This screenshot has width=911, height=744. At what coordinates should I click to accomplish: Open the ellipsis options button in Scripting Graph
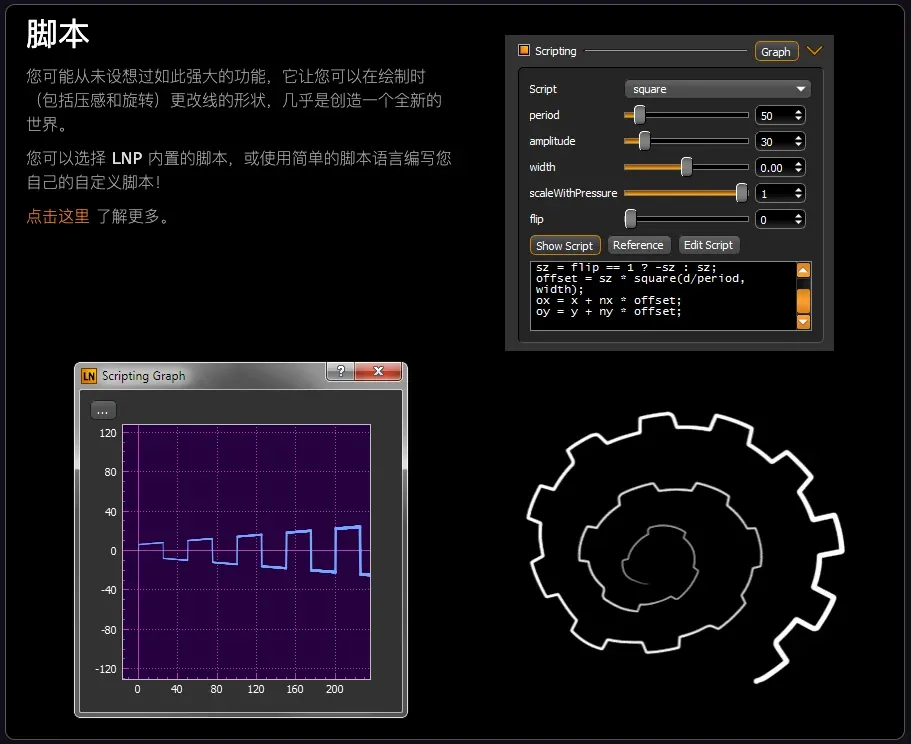pos(103,410)
